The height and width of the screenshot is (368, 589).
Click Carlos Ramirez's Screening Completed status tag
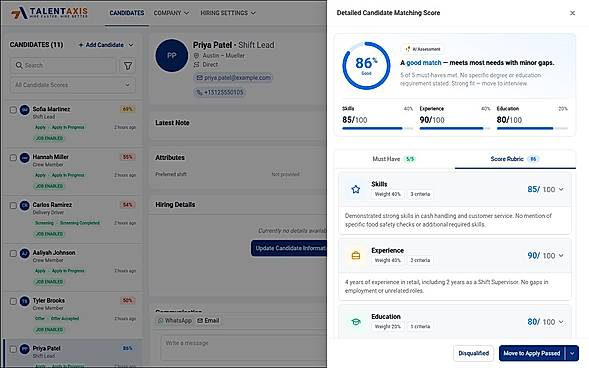coord(80,223)
